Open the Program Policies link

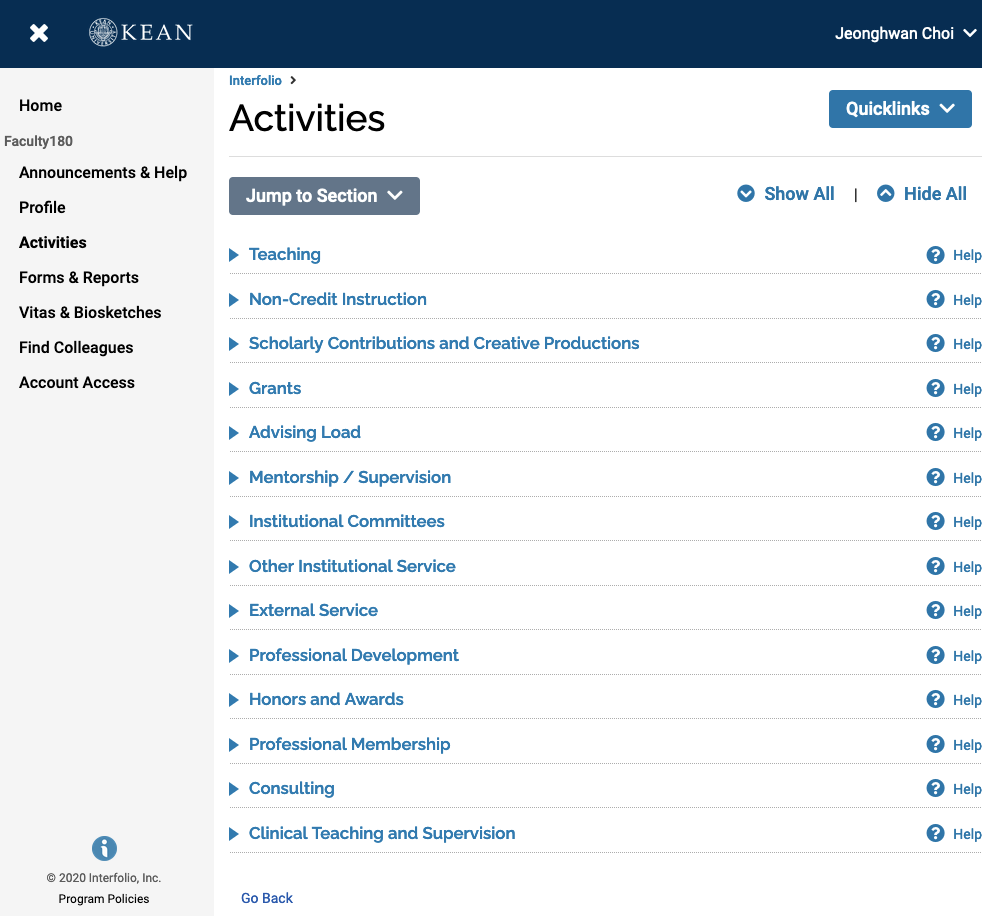[x=104, y=898]
